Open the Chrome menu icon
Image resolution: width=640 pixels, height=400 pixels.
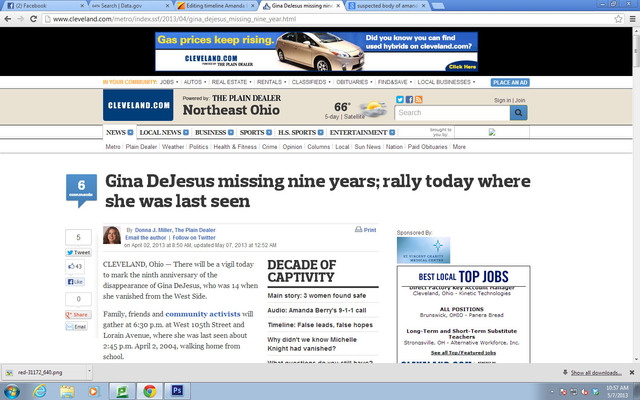[x=632, y=19]
